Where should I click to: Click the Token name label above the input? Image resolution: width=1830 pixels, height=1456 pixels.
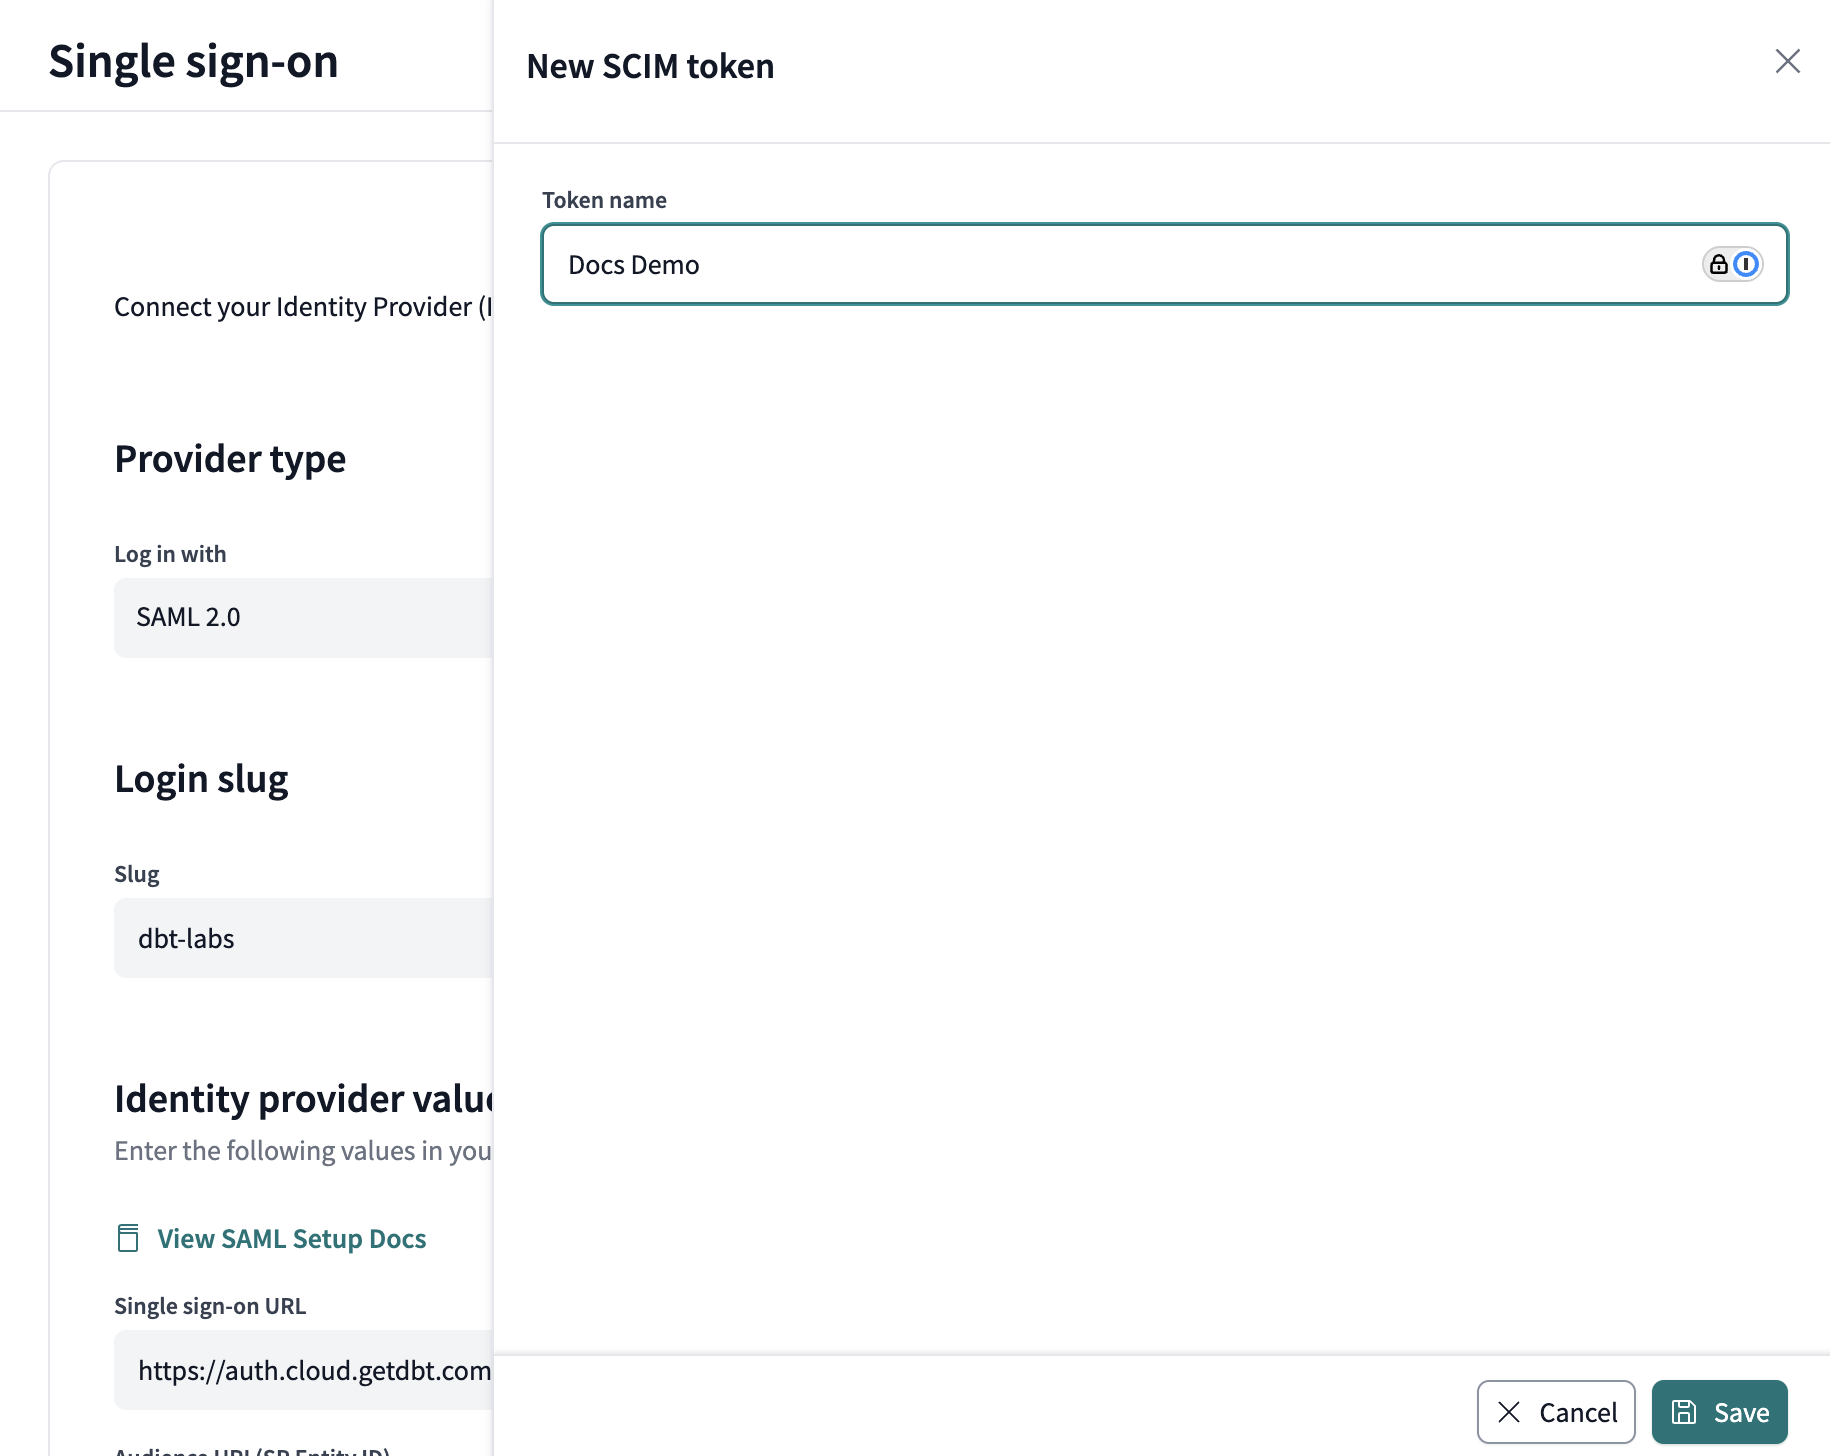(604, 199)
